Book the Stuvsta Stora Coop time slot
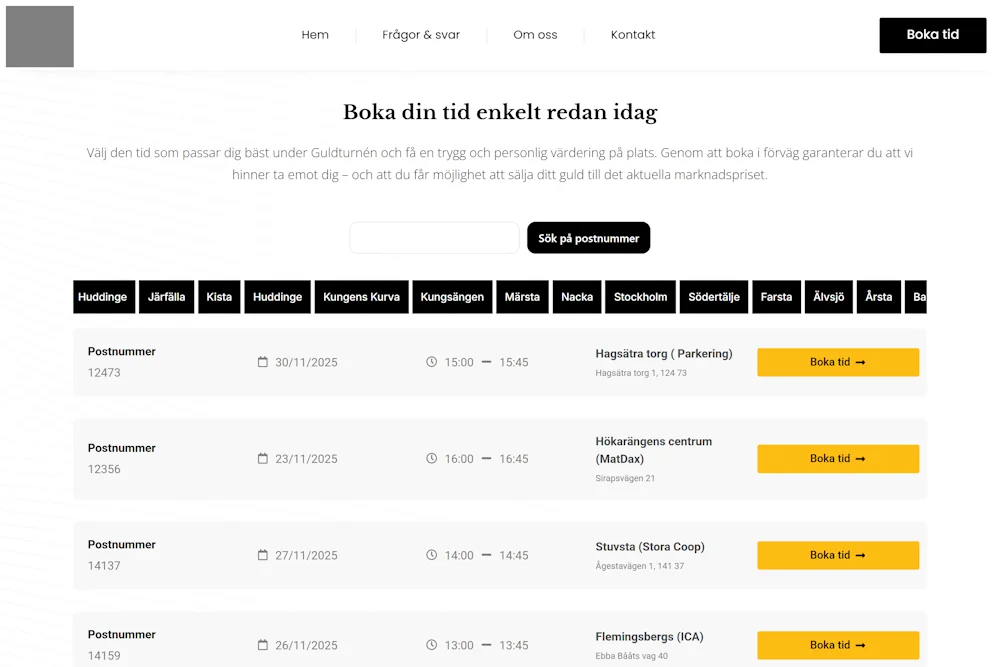The width and height of the screenshot is (1000, 667). click(838, 555)
